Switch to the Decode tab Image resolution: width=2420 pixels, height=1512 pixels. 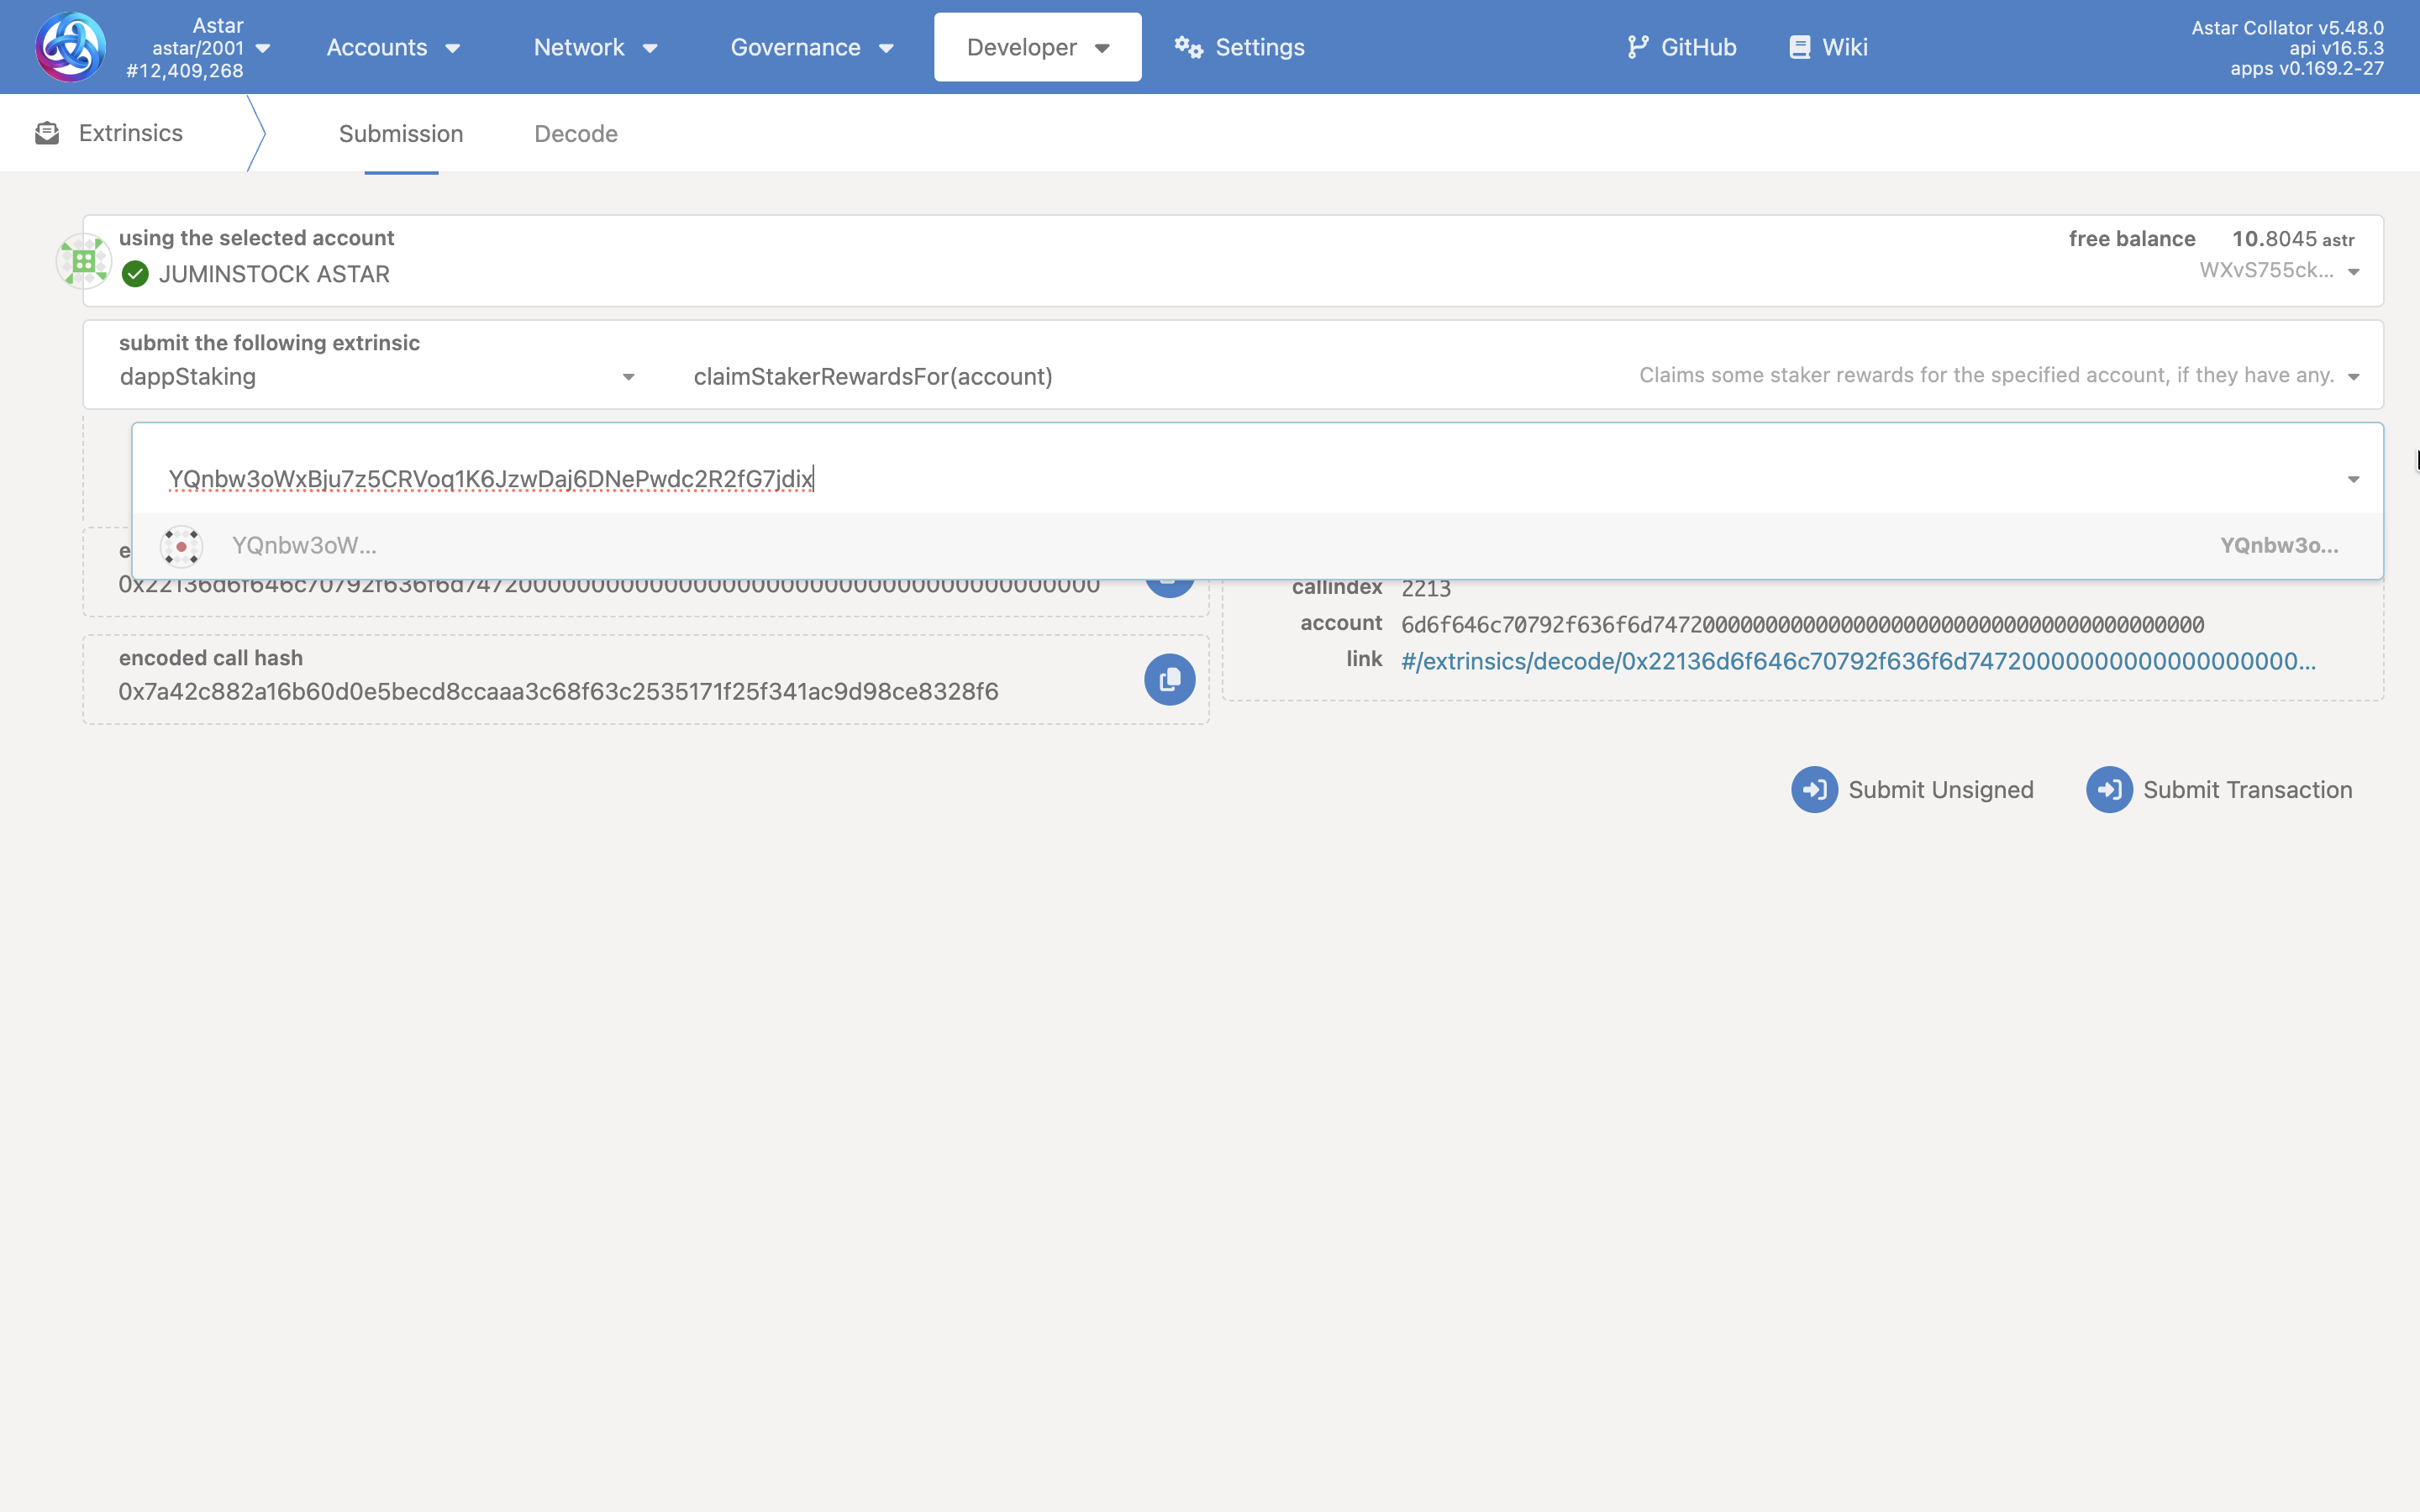[x=575, y=134]
